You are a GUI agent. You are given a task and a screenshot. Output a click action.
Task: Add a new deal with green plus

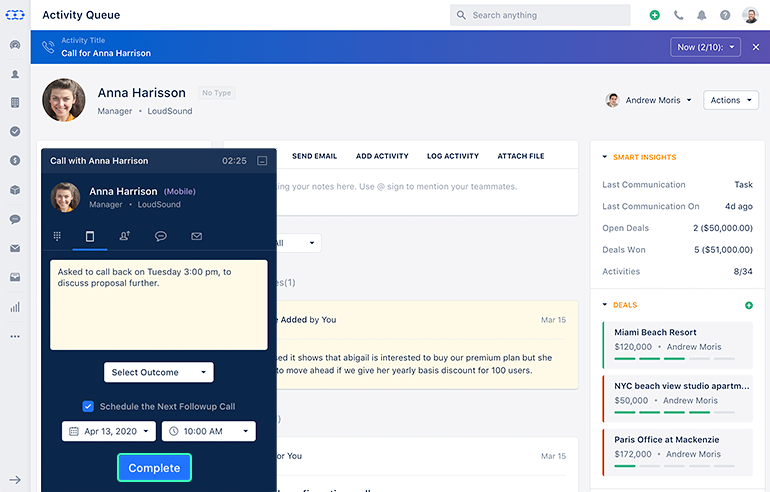749,305
